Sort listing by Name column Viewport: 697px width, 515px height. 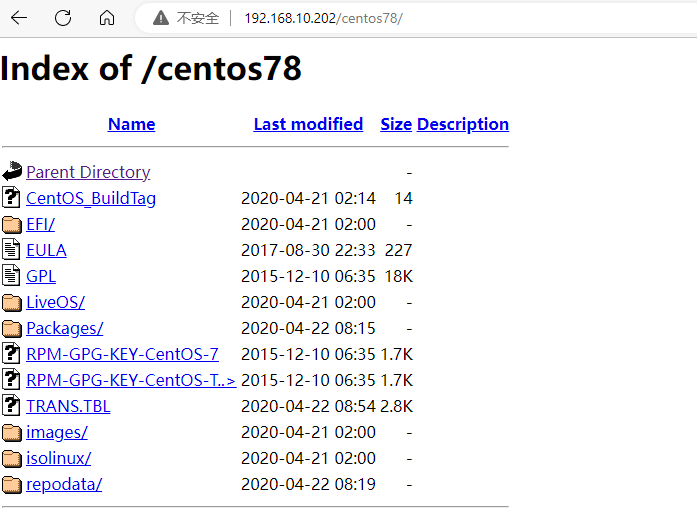(x=131, y=124)
